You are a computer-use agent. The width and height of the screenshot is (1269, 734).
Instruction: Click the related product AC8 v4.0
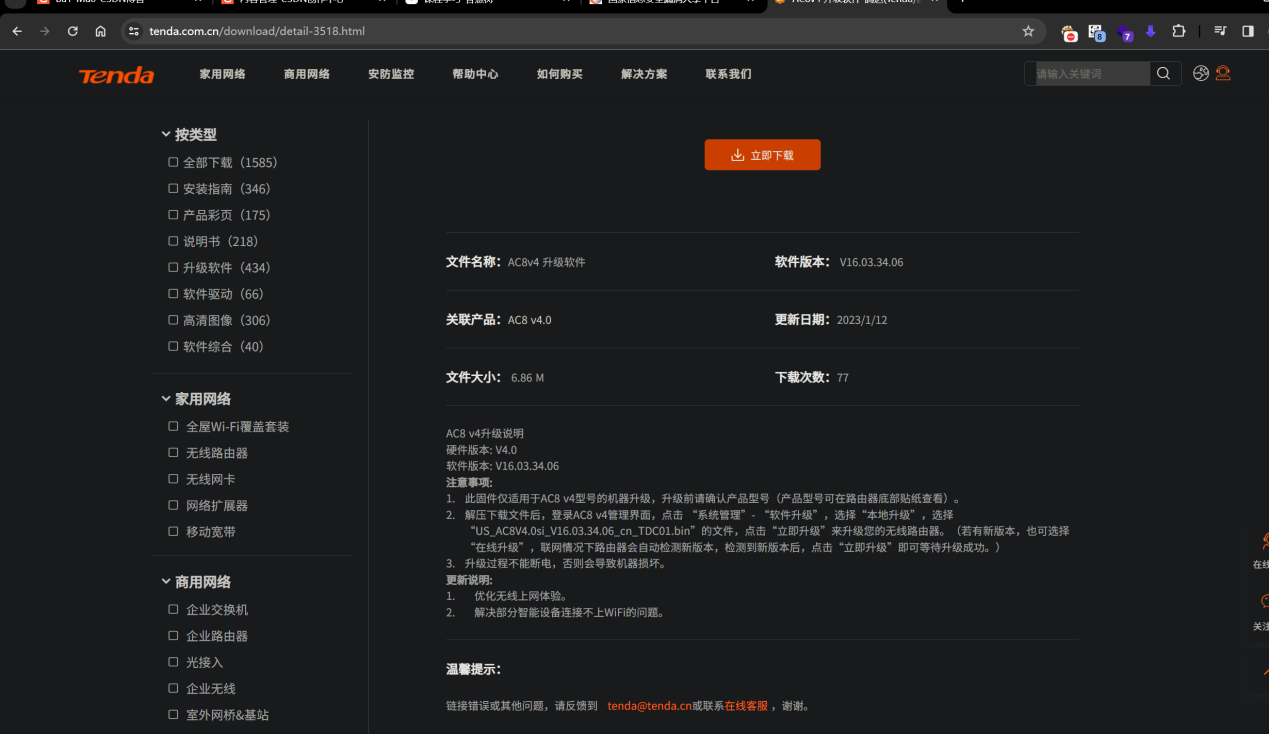[x=529, y=320]
